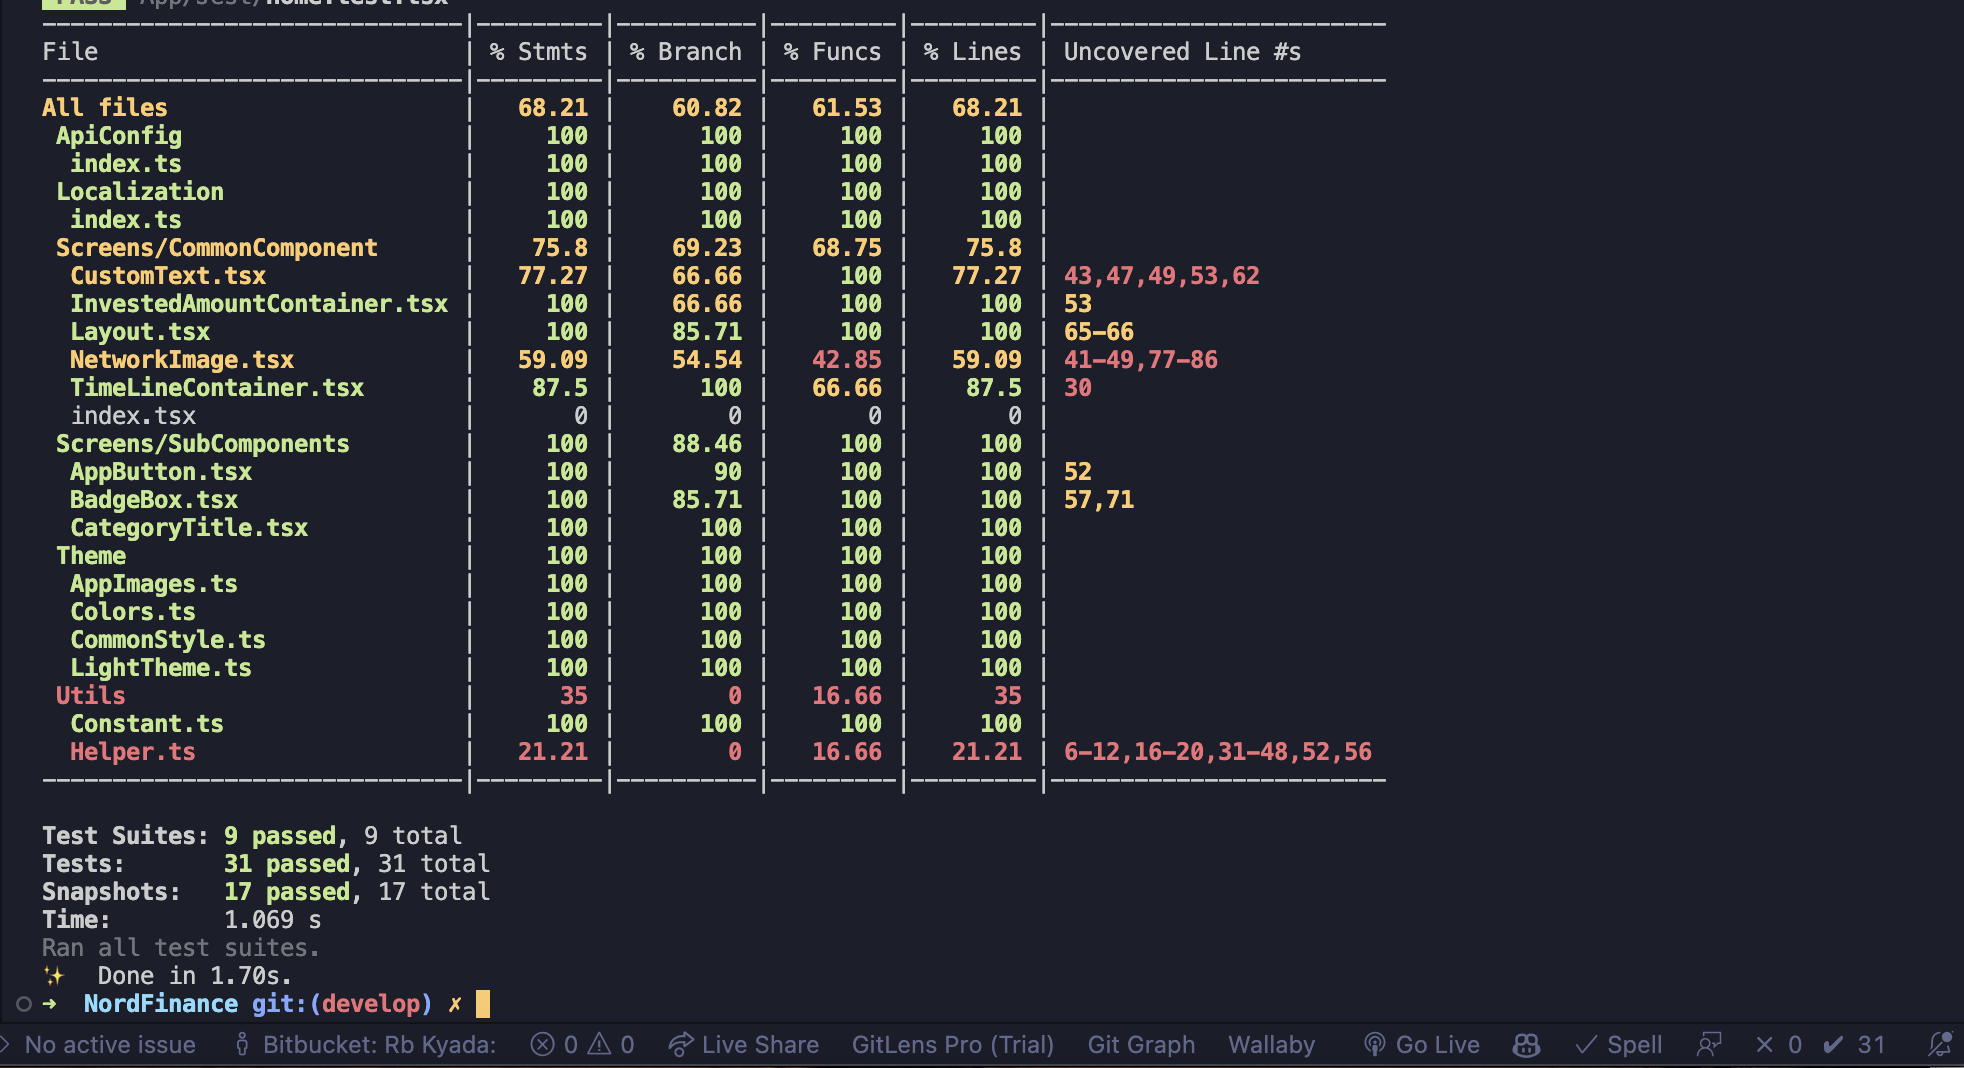Click NetworkImage uncovered lines 41-49,77-86

pyautogui.click(x=1140, y=360)
